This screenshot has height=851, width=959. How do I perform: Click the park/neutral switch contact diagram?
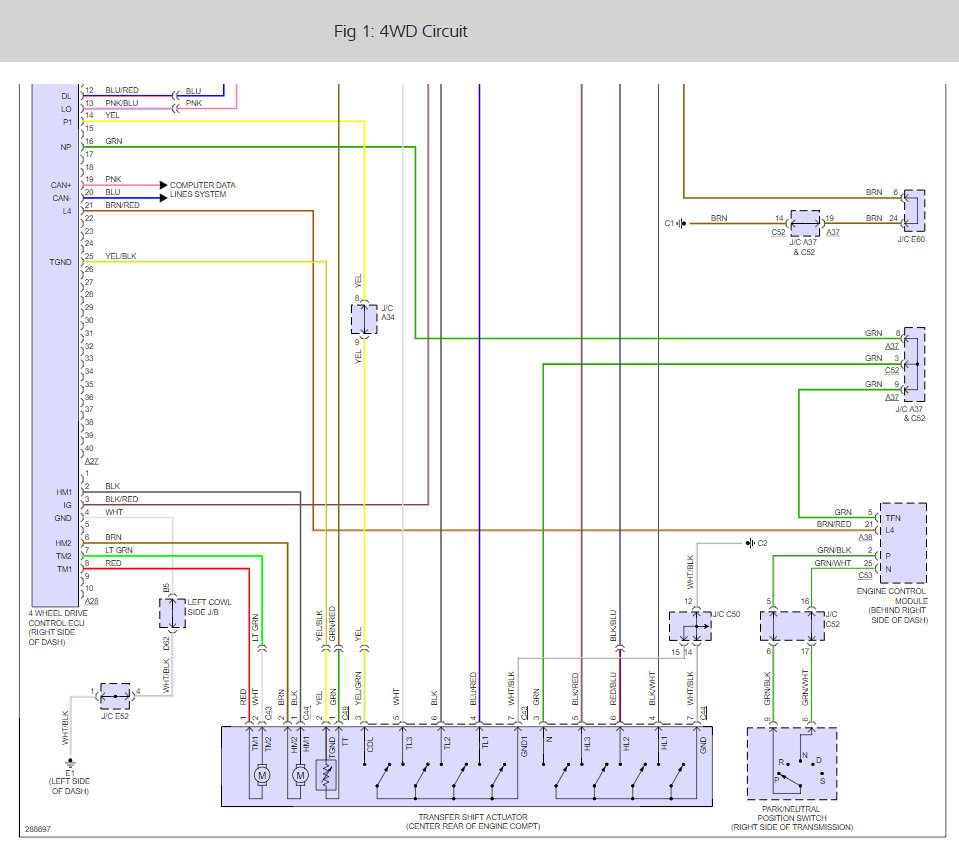792,764
